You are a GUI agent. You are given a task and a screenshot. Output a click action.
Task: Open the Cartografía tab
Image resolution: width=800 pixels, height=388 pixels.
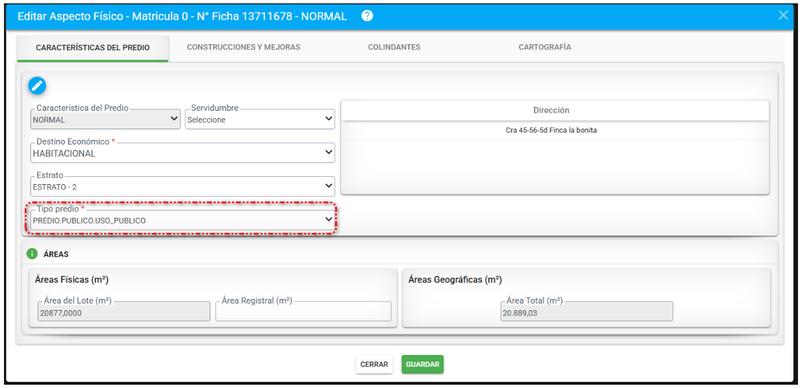tap(544, 47)
